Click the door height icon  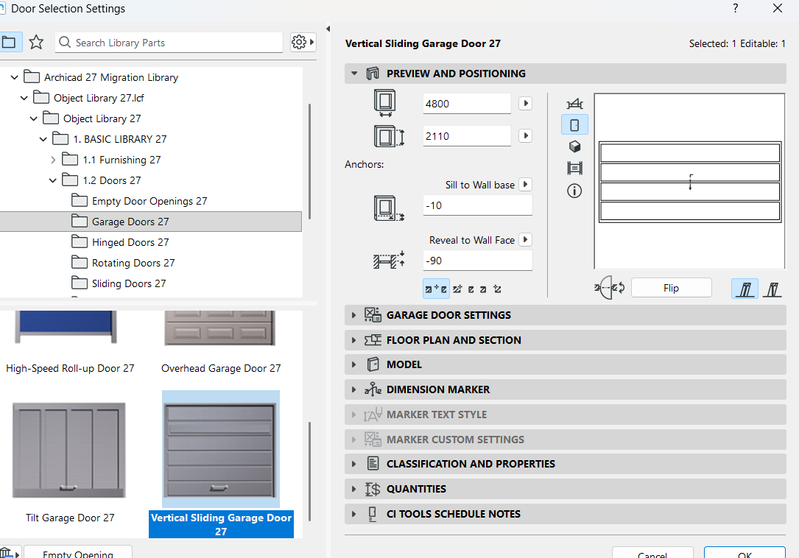pyautogui.click(x=389, y=137)
